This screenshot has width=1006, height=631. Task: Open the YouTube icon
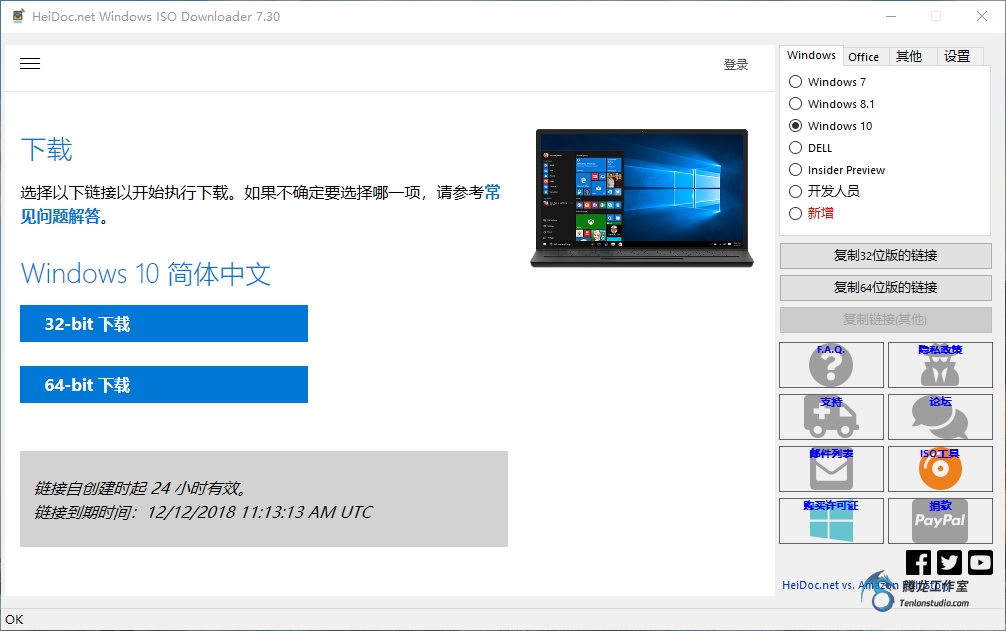click(x=980, y=562)
